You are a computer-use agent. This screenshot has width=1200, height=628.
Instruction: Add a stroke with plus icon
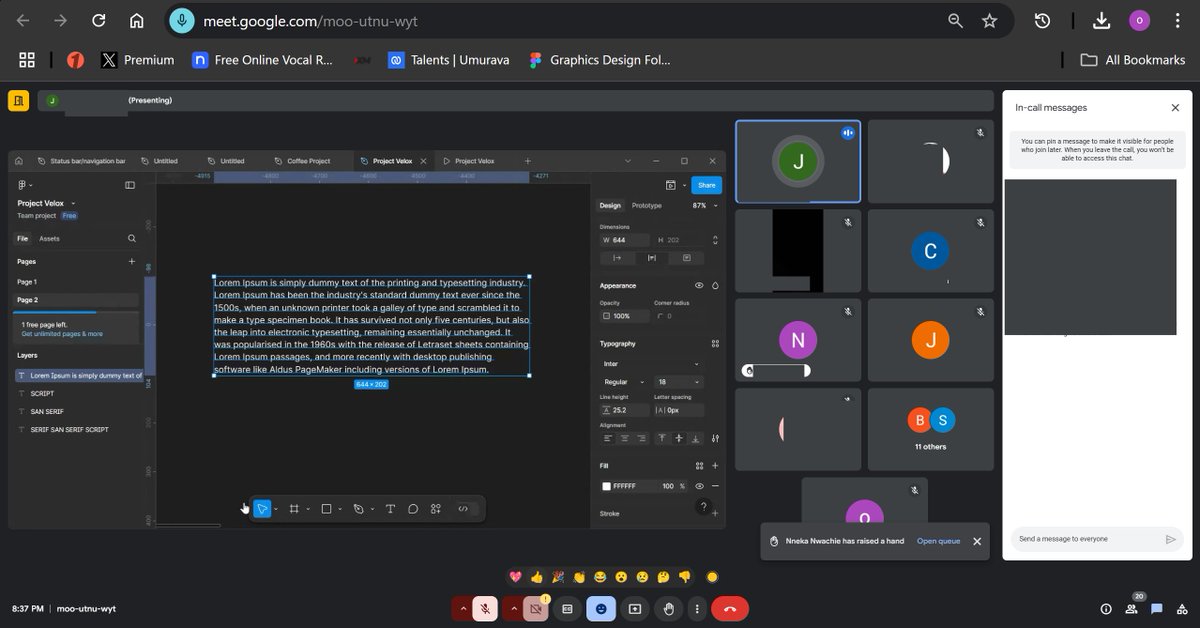(x=715, y=513)
